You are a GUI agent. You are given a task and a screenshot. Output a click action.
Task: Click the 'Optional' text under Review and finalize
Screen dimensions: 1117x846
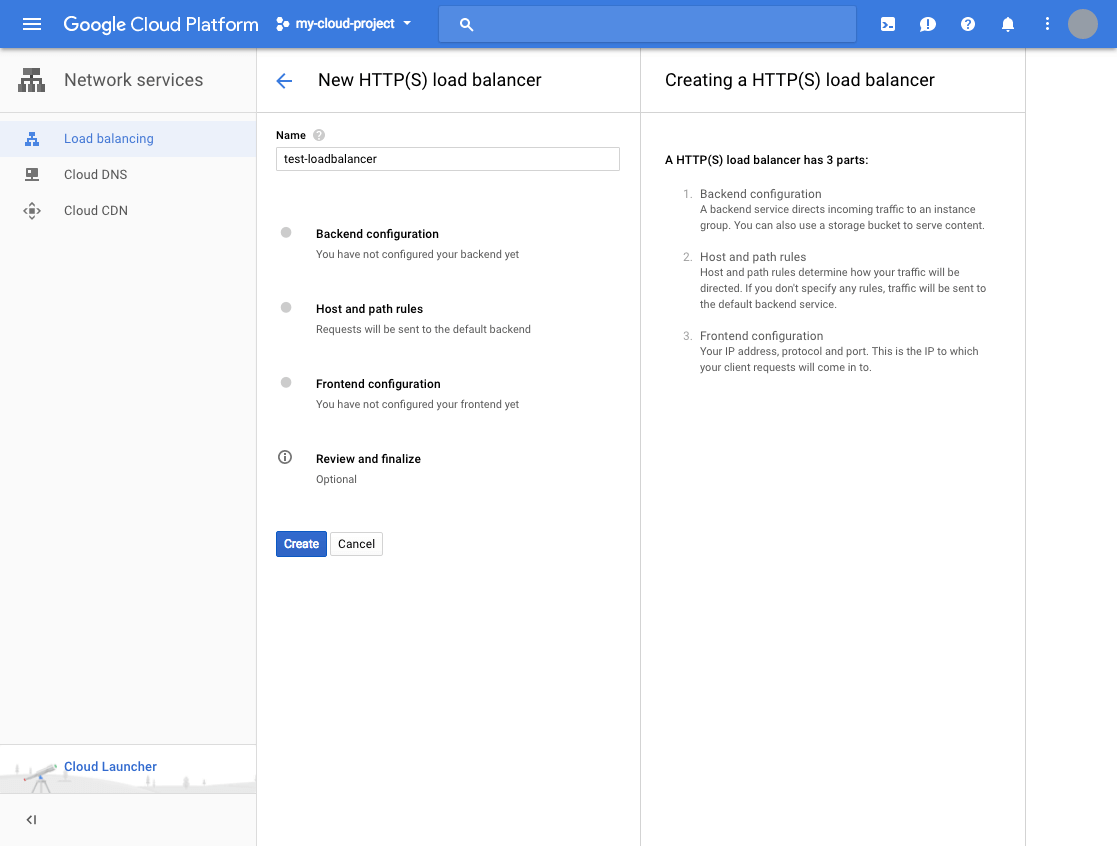pos(336,479)
